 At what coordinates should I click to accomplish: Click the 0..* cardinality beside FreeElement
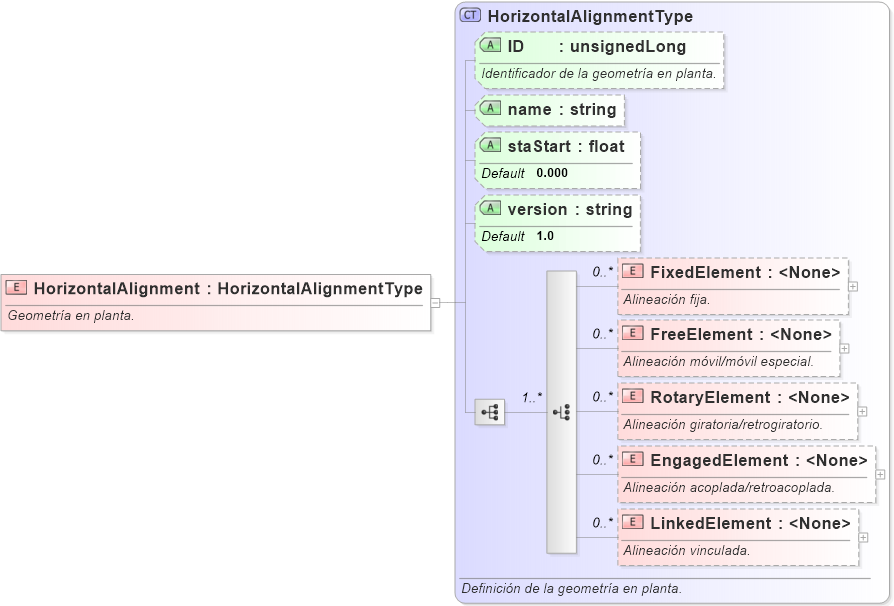(x=603, y=334)
